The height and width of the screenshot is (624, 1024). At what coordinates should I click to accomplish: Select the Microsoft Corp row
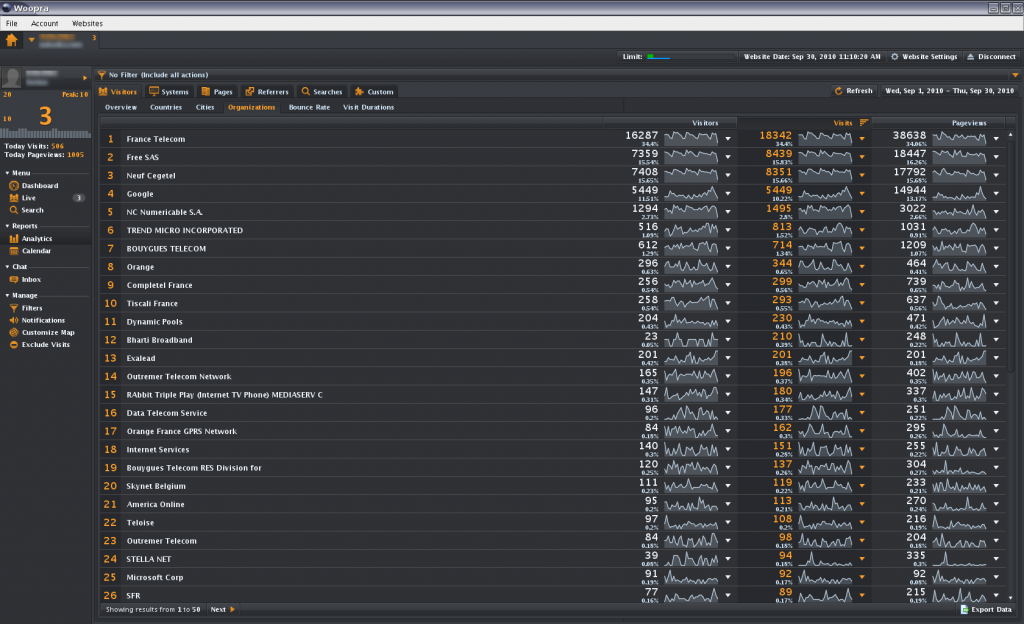554,578
